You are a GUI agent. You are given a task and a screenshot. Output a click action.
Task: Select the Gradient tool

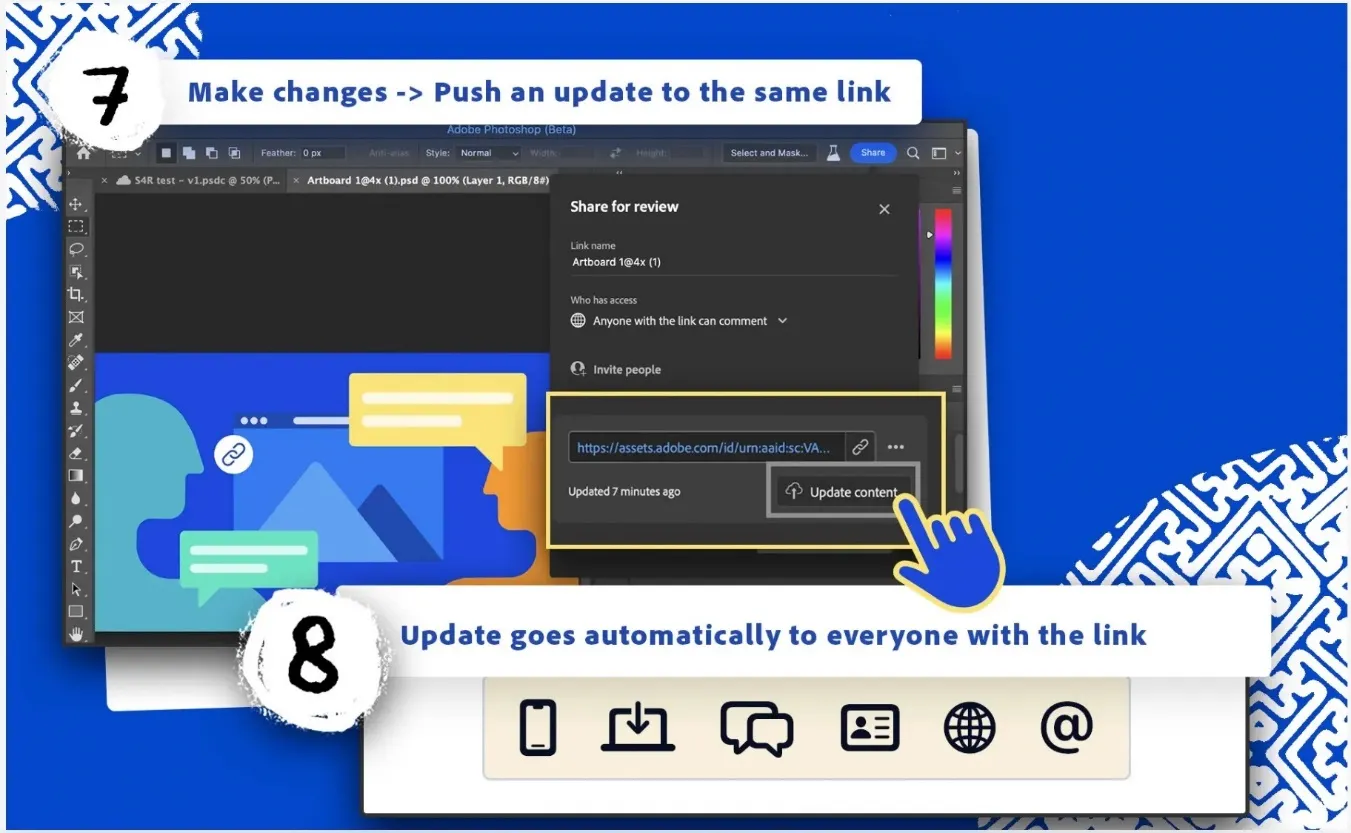(x=76, y=476)
